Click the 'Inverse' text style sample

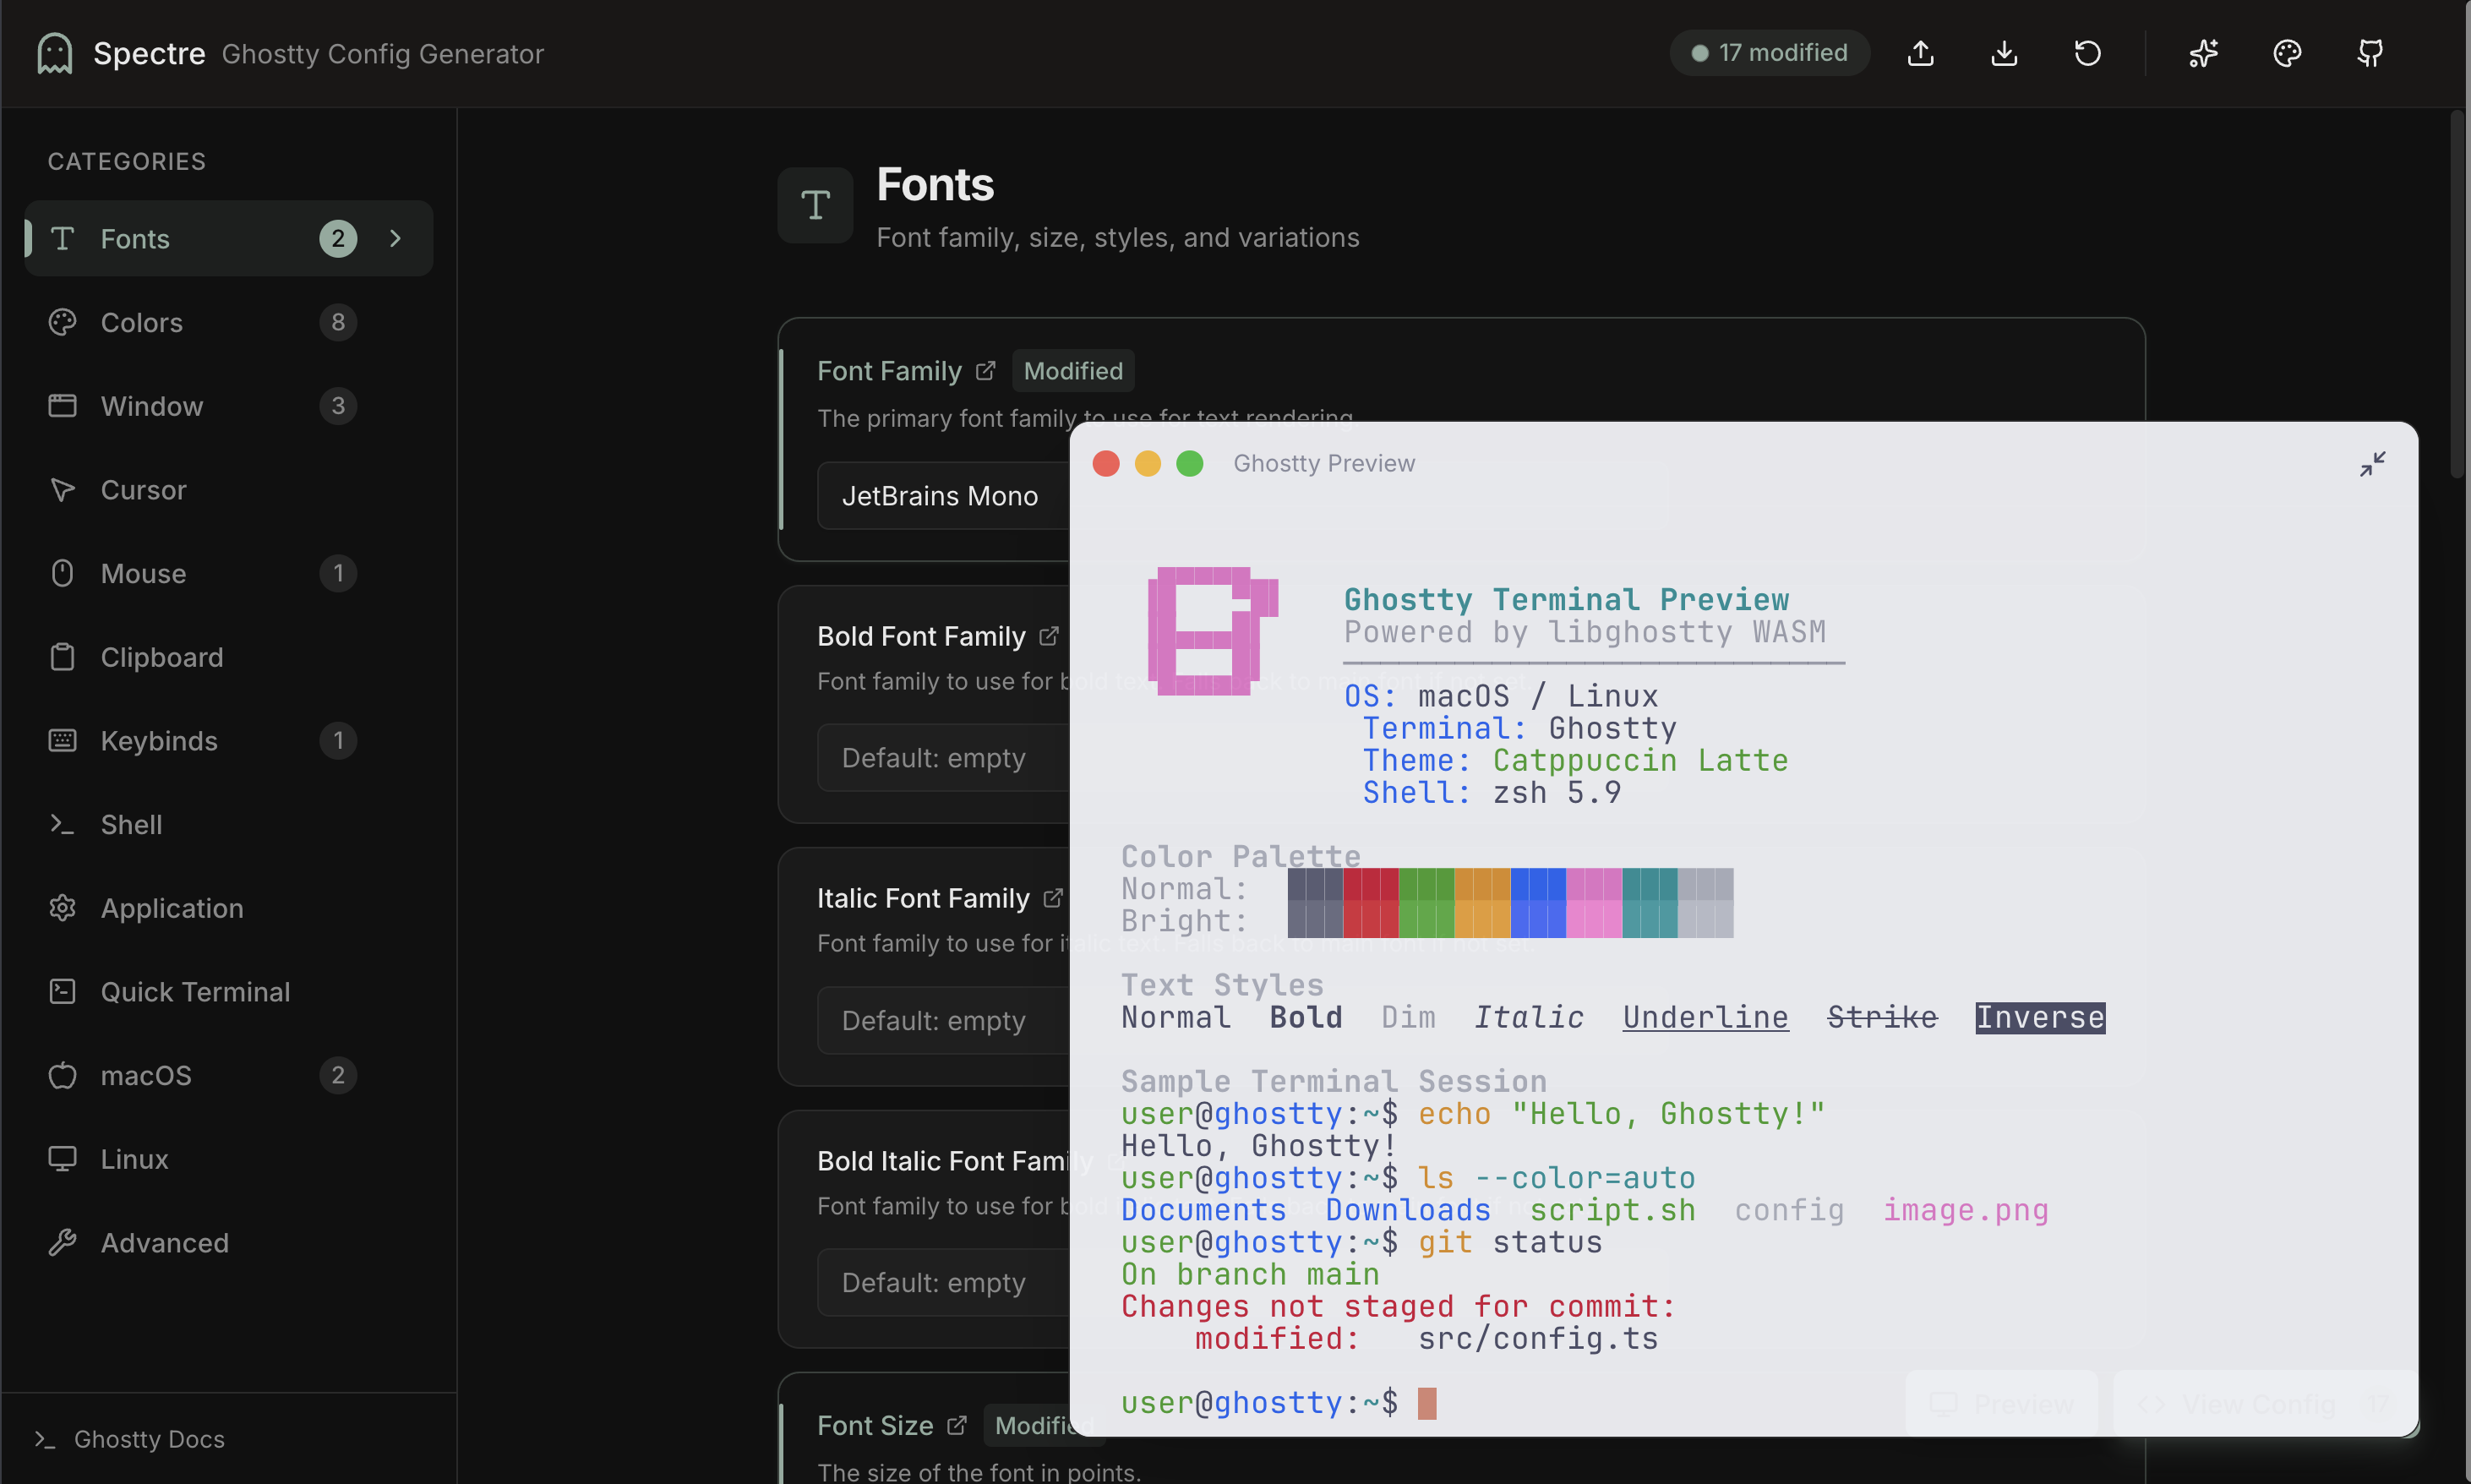click(x=2040, y=1017)
